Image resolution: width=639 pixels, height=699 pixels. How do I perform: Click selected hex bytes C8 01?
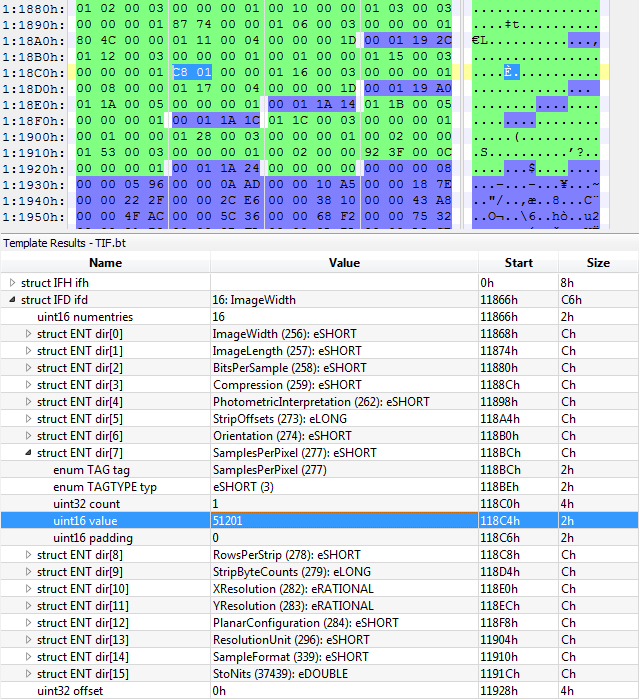coord(192,72)
